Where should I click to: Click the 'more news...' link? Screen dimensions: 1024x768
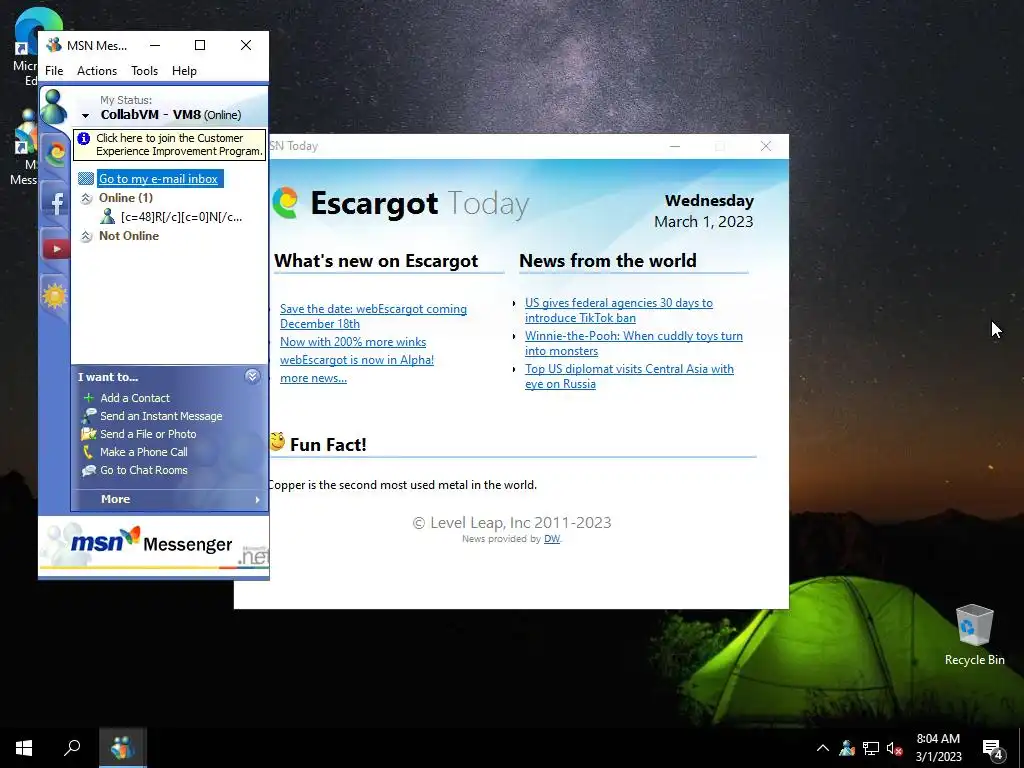tap(313, 377)
